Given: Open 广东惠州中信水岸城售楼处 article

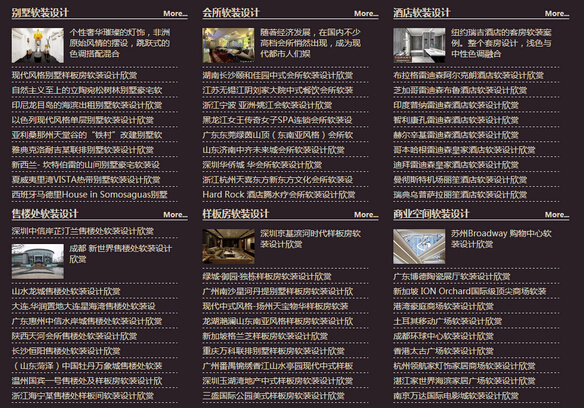Looking at the screenshot, I should click(x=87, y=321).
